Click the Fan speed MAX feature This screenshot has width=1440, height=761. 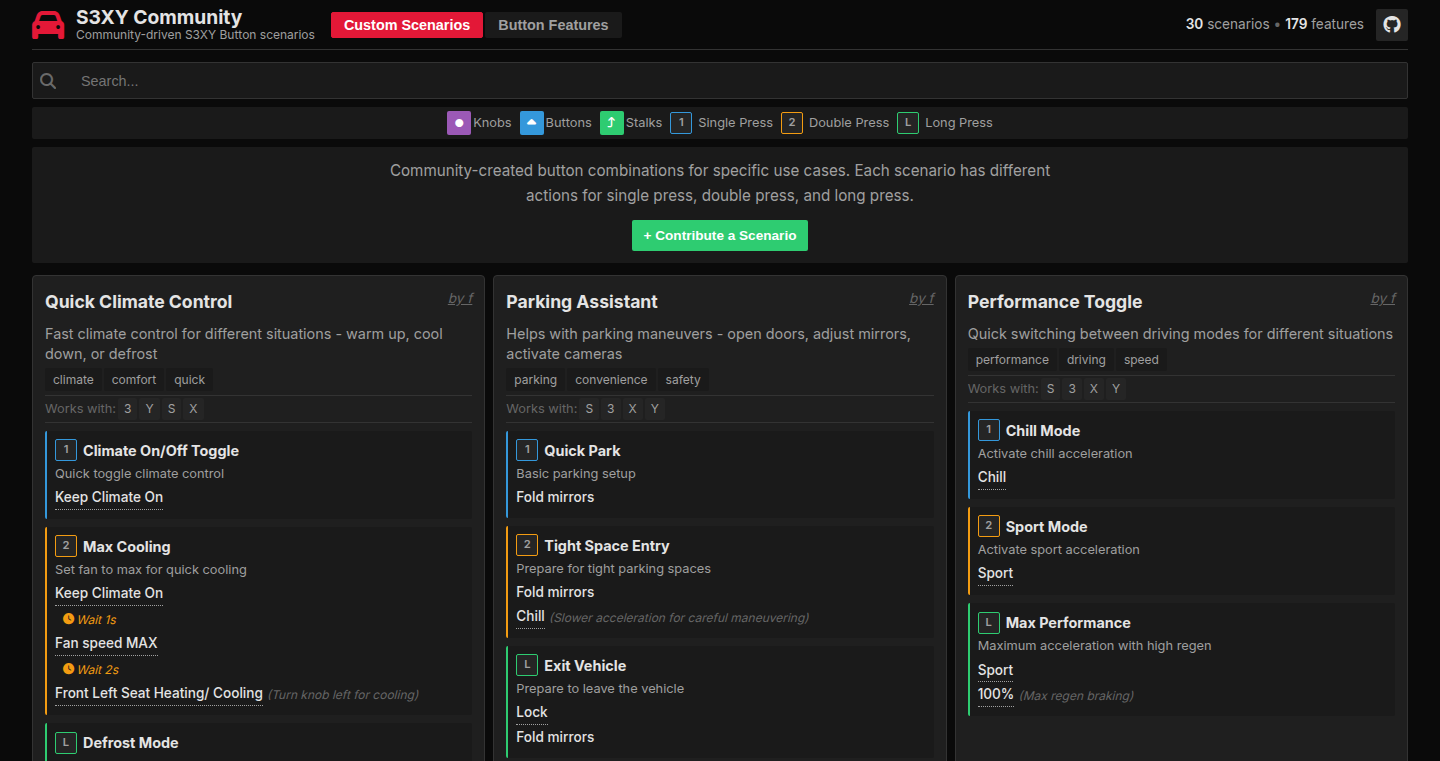coord(106,643)
